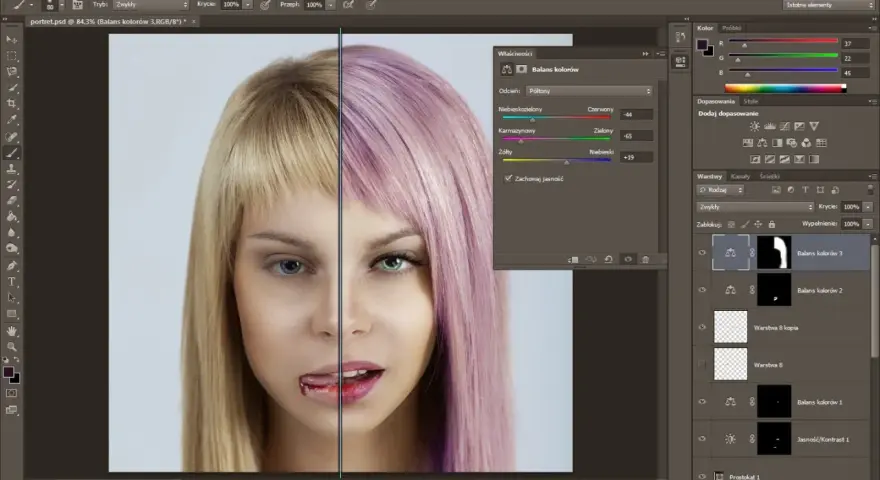
Task: Click the foreground color swatch in Kolor panel
Action: coord(702,44)
